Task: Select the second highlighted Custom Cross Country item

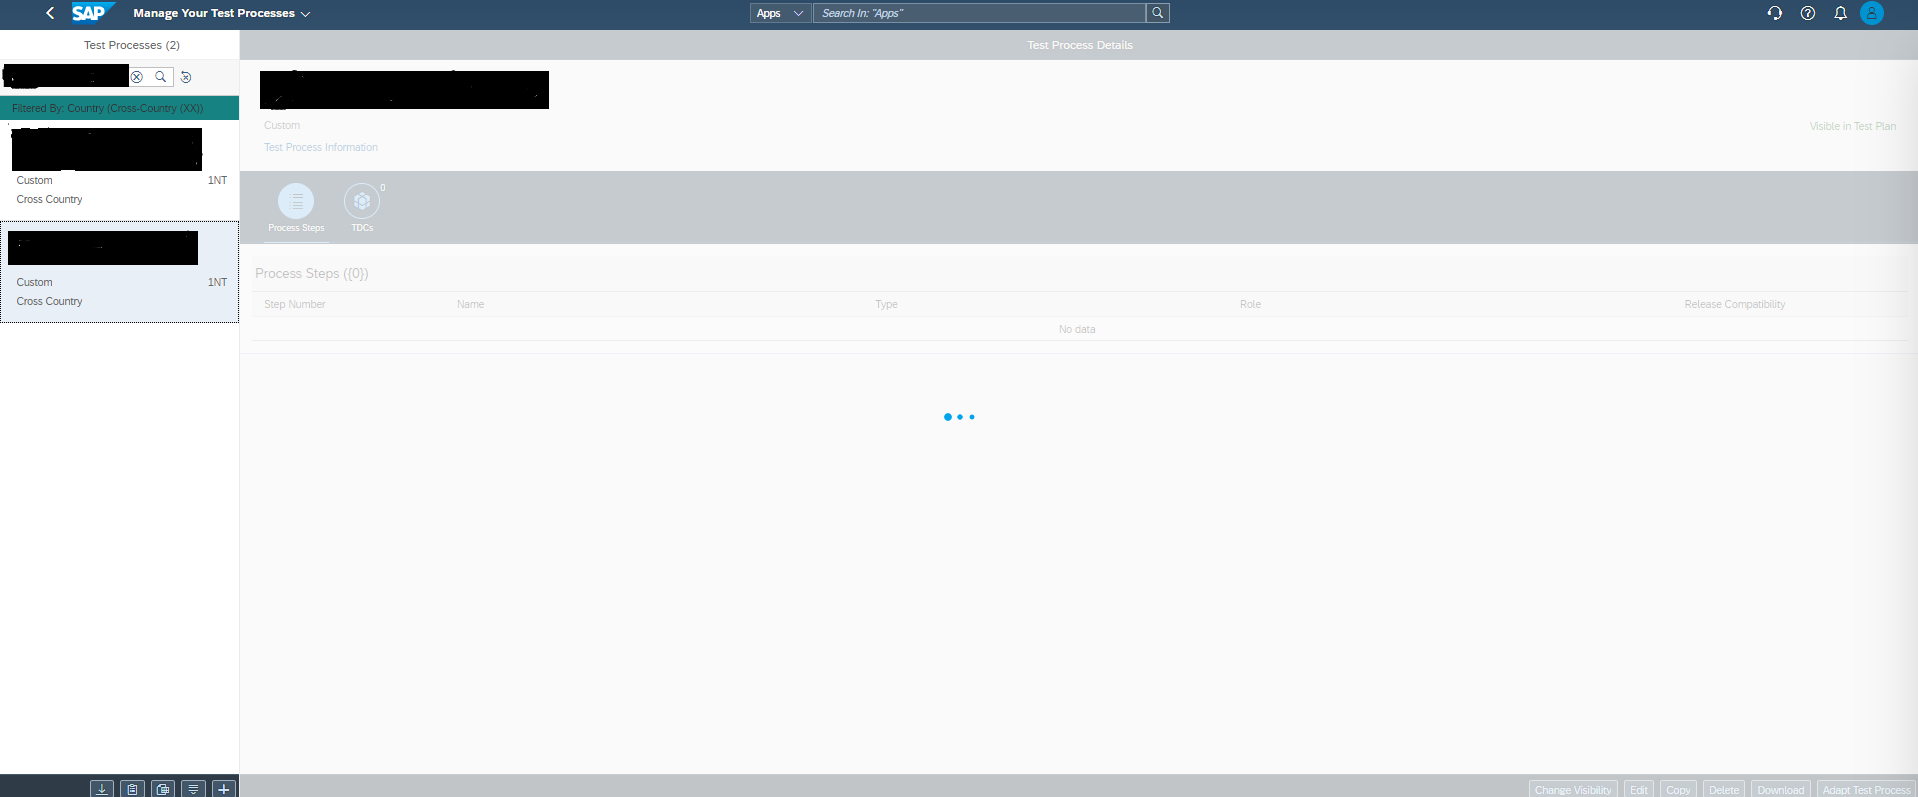Action: pos(120,272)
